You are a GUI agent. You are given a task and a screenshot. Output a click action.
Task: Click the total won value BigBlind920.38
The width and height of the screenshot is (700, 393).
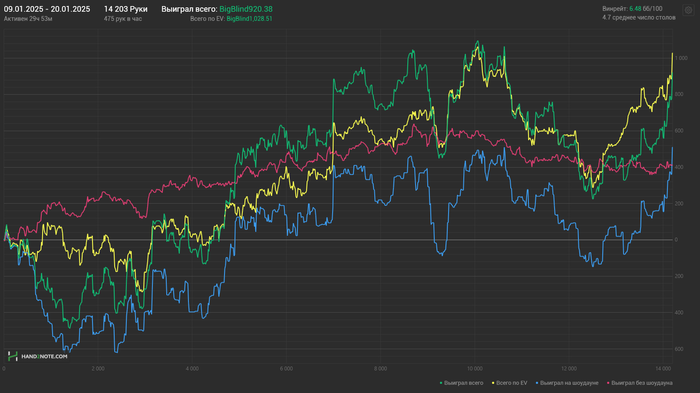[x=246, y=9]
